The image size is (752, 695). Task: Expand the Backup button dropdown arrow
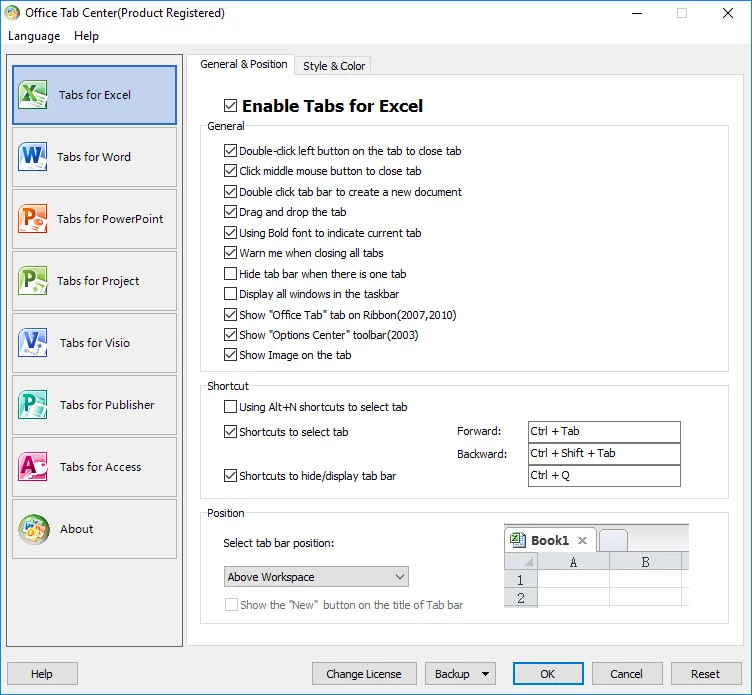point(485,674)
